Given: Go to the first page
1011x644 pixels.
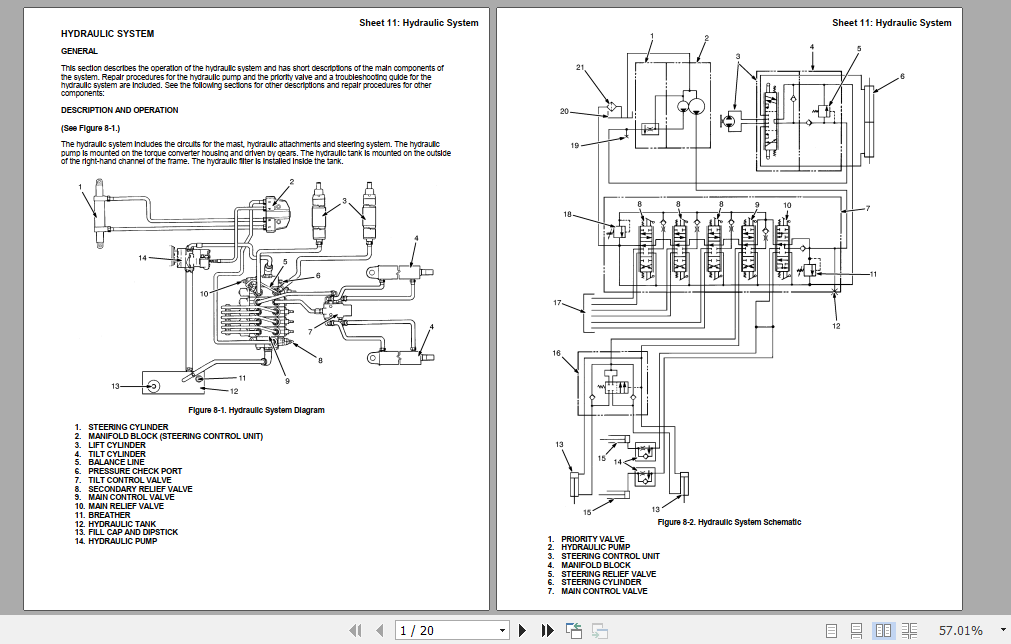Looking at the screenshot, I should point(355,630).
